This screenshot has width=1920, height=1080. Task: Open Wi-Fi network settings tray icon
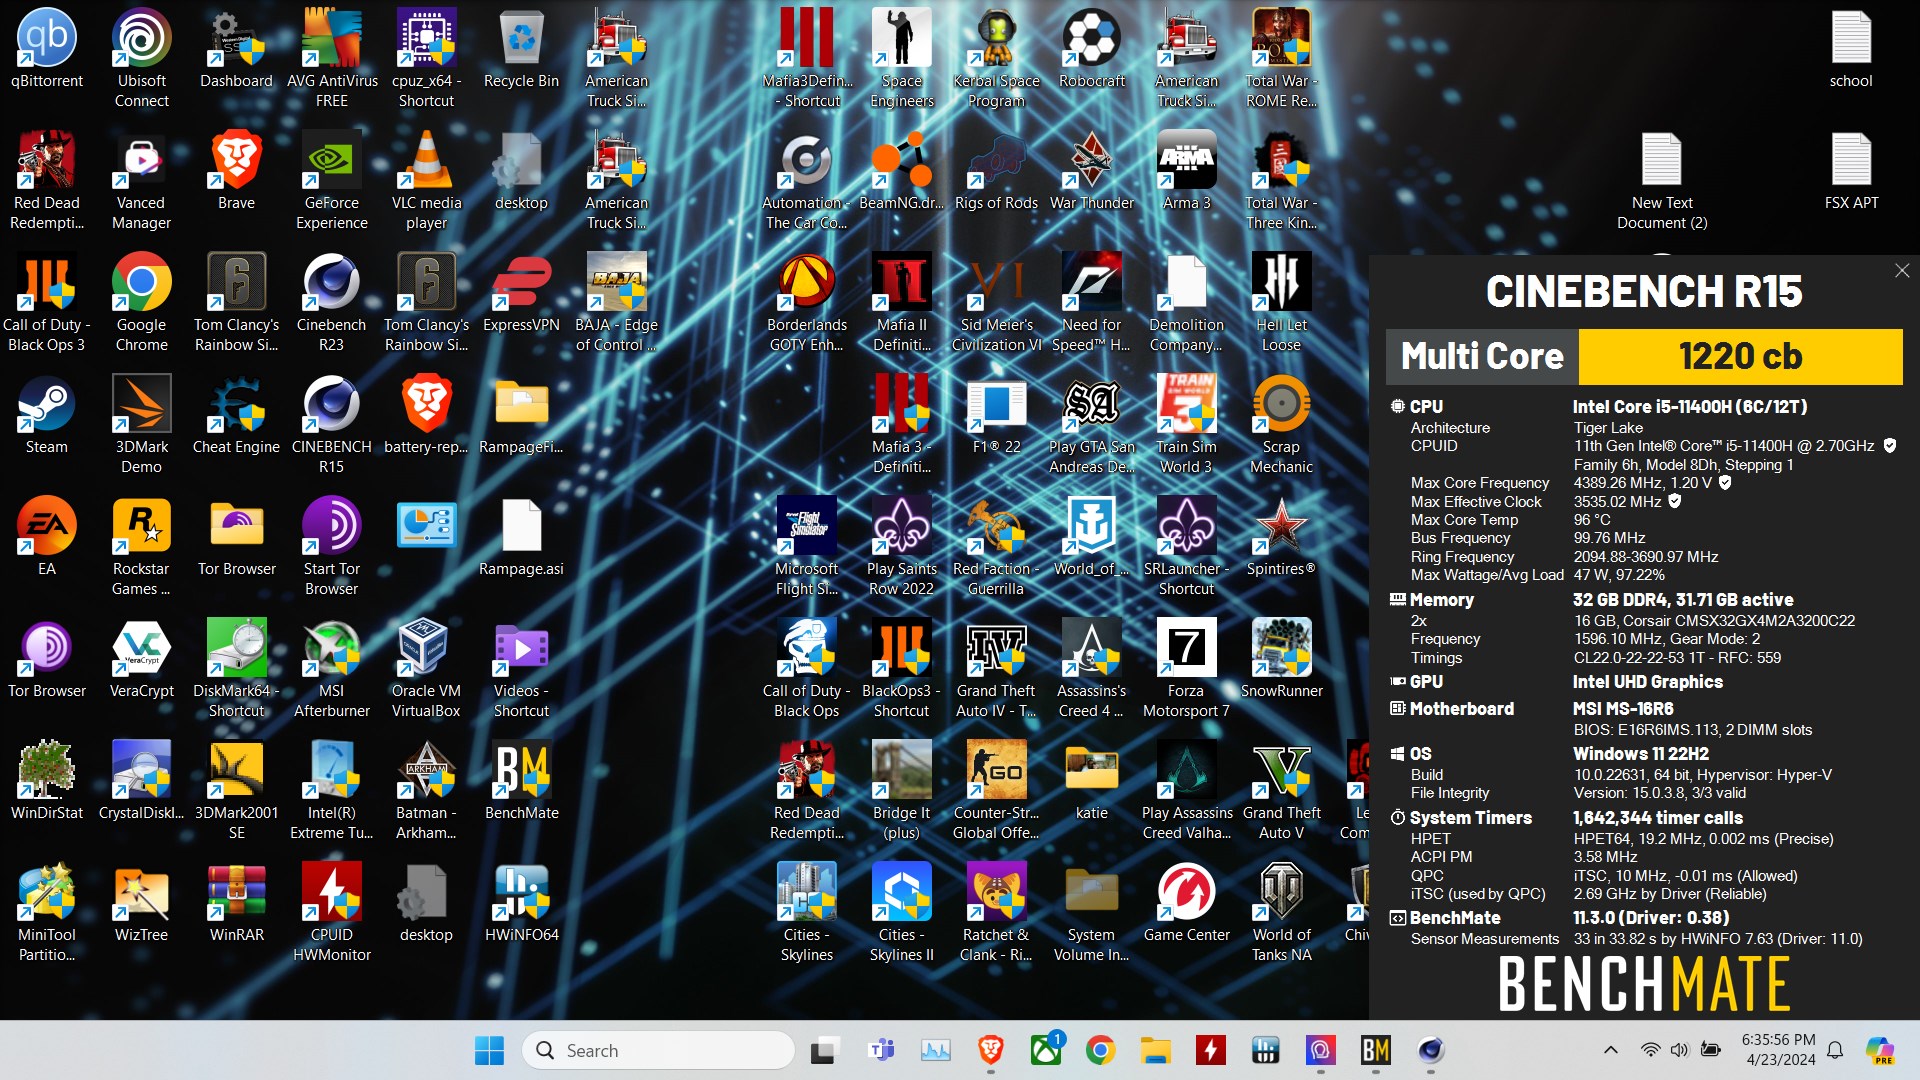(1650, 1050)
